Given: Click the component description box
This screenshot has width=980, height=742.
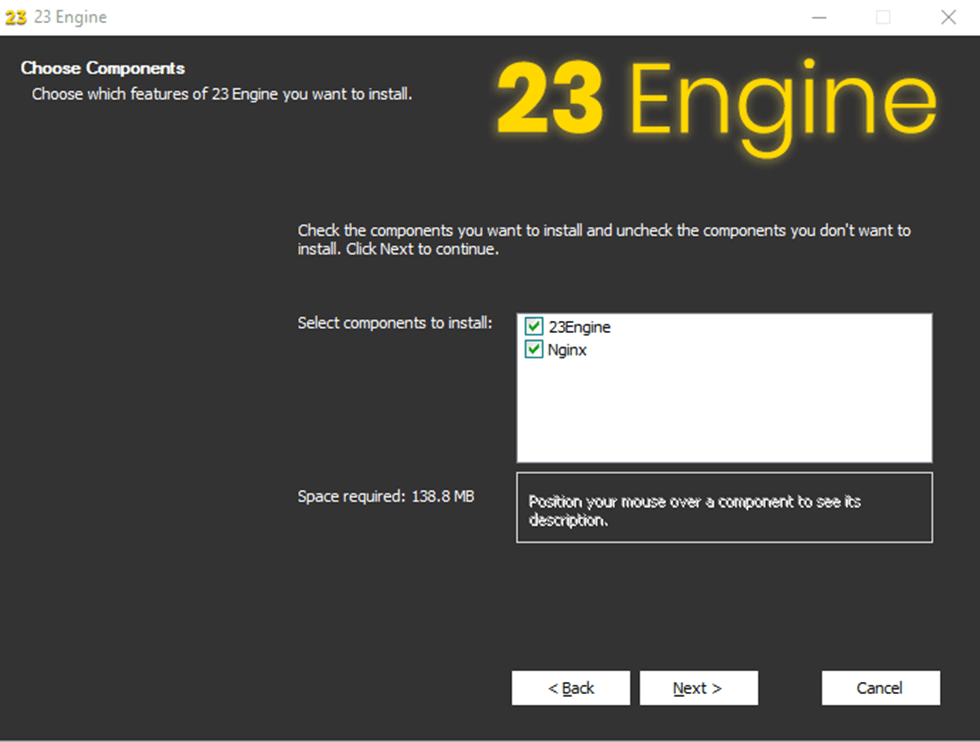Looking at the screenshot, I should (724, 508).
